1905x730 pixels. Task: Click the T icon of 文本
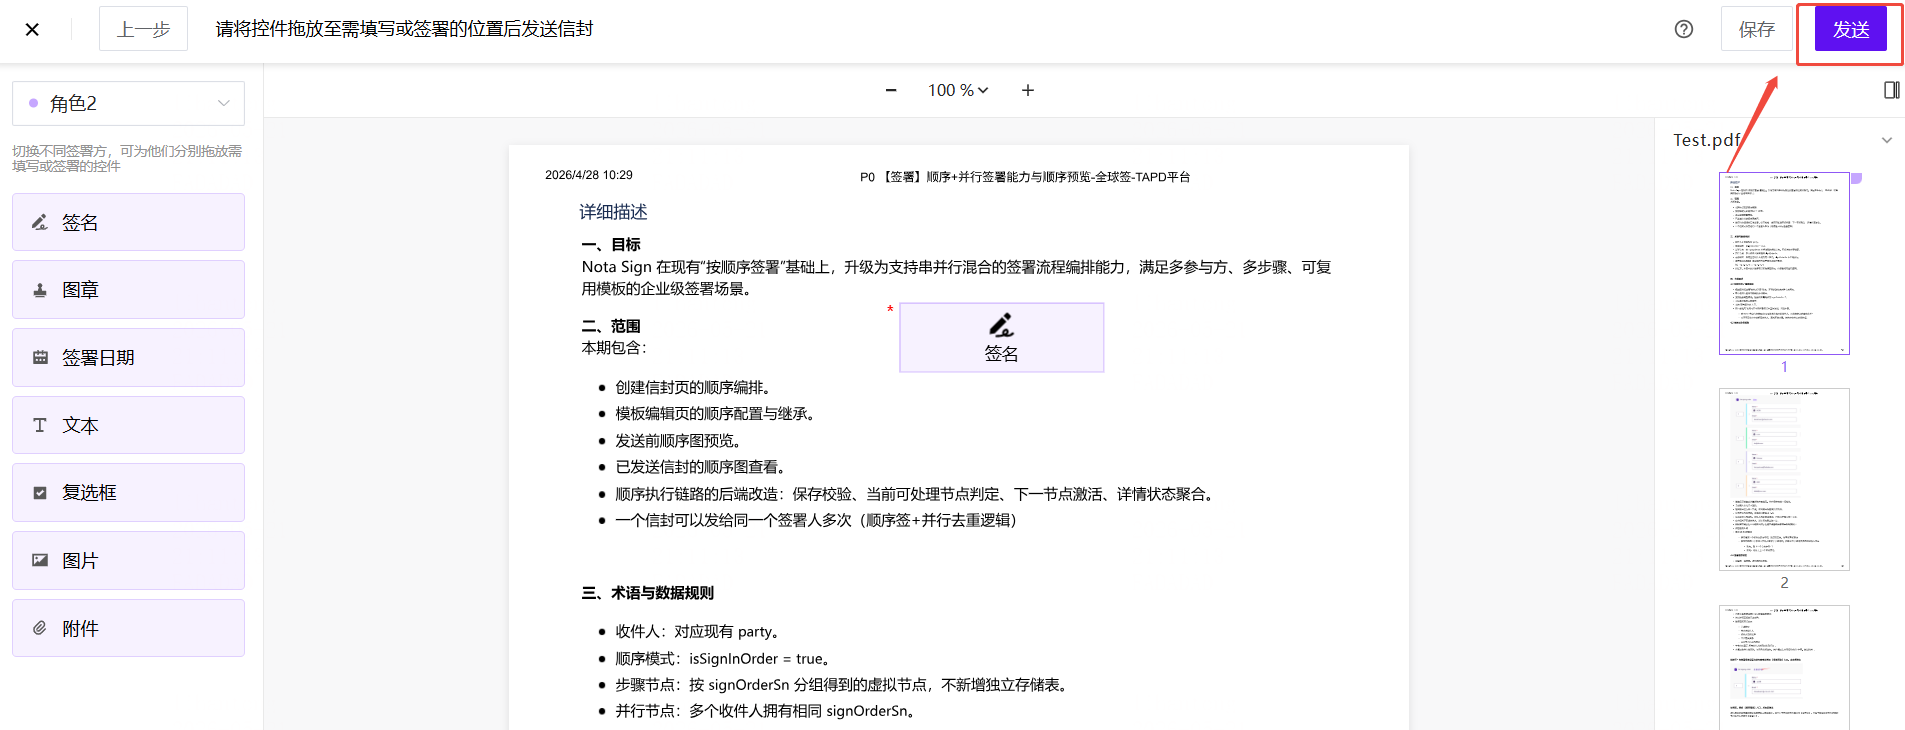[x=40, y=425]
